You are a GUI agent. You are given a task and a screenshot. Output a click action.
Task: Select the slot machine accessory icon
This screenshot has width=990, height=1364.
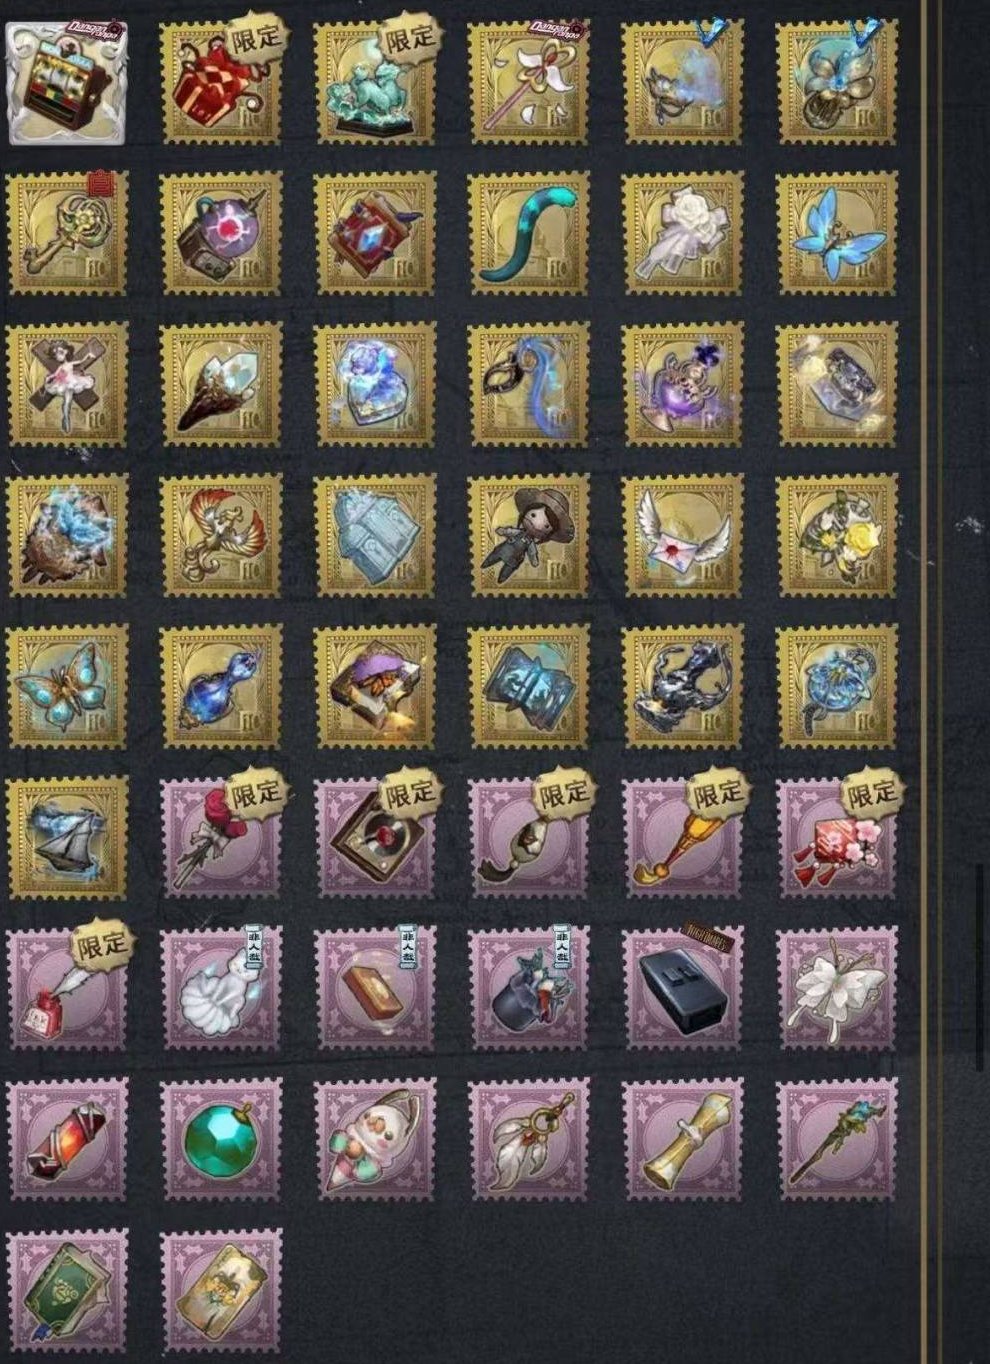coord(66,83)
